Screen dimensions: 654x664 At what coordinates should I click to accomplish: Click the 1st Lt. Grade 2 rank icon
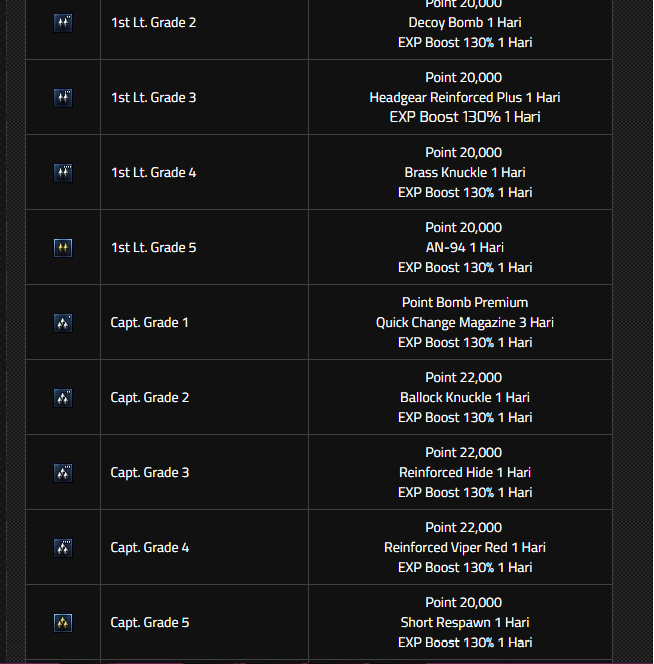63,22
